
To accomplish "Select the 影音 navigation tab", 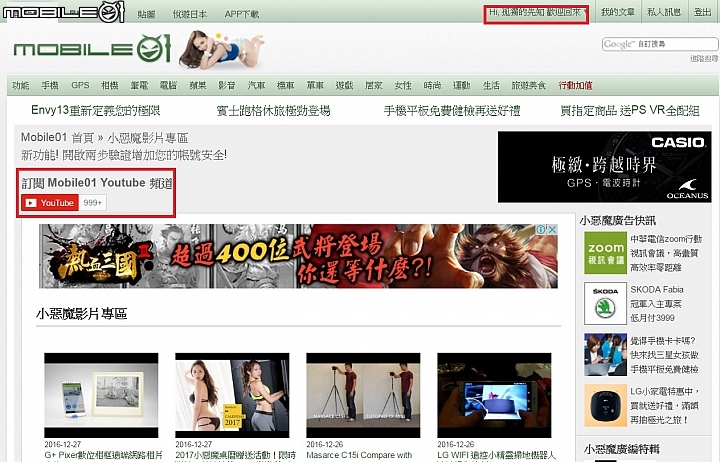I will click(x=227, y=85).
